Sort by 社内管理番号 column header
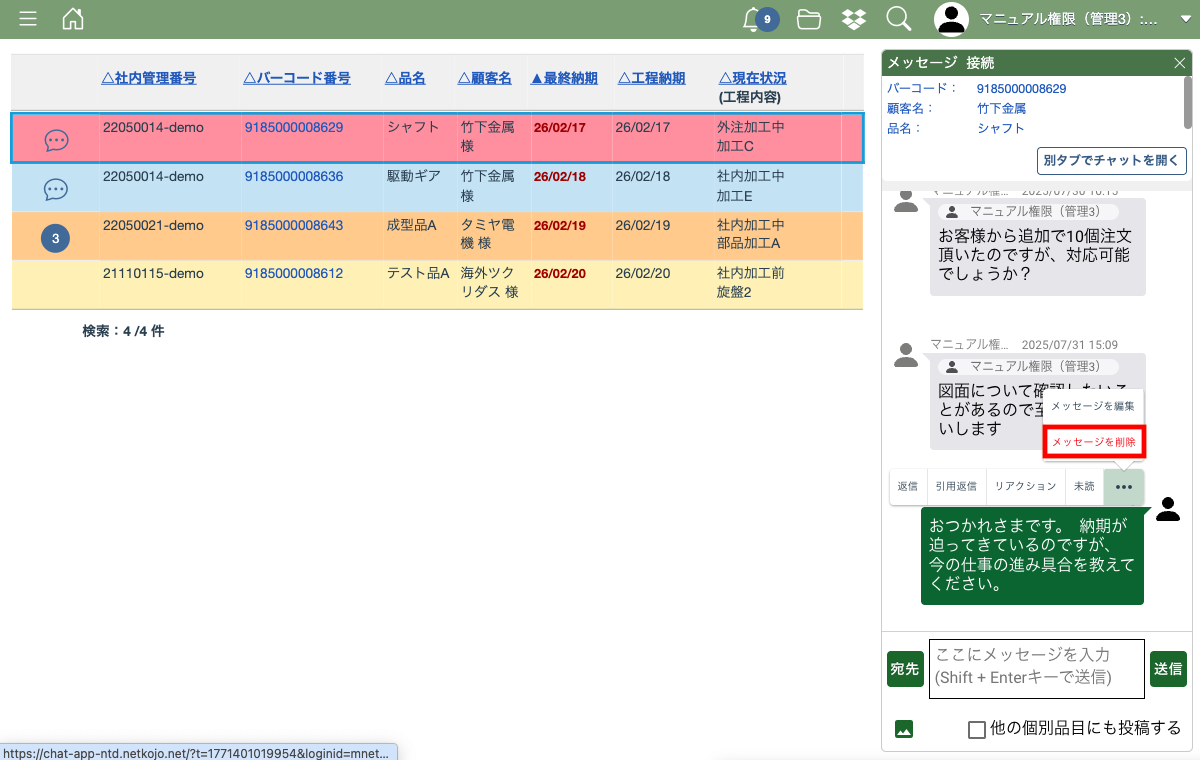 149,78
